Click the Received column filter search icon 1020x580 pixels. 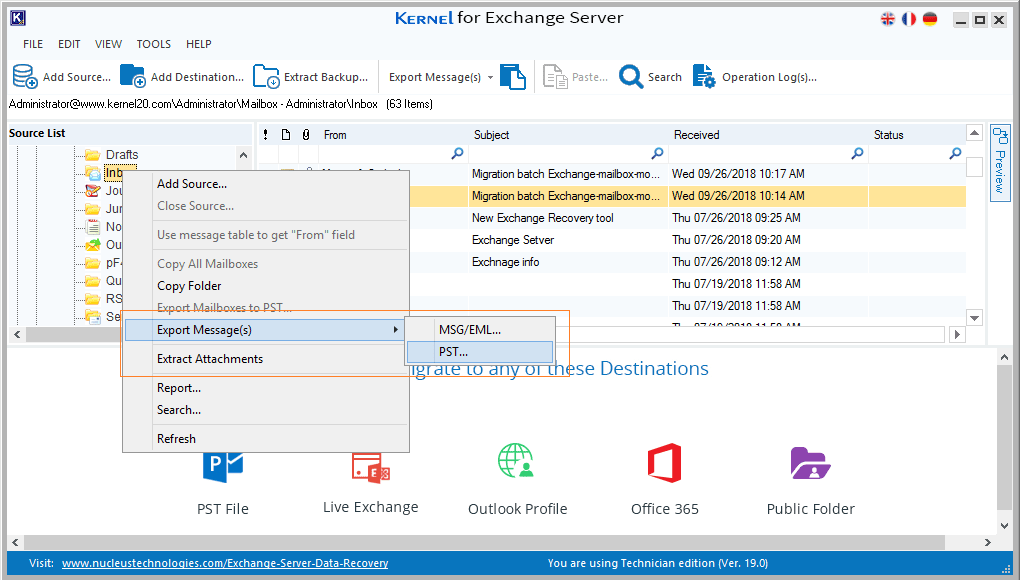pos(858,153)
